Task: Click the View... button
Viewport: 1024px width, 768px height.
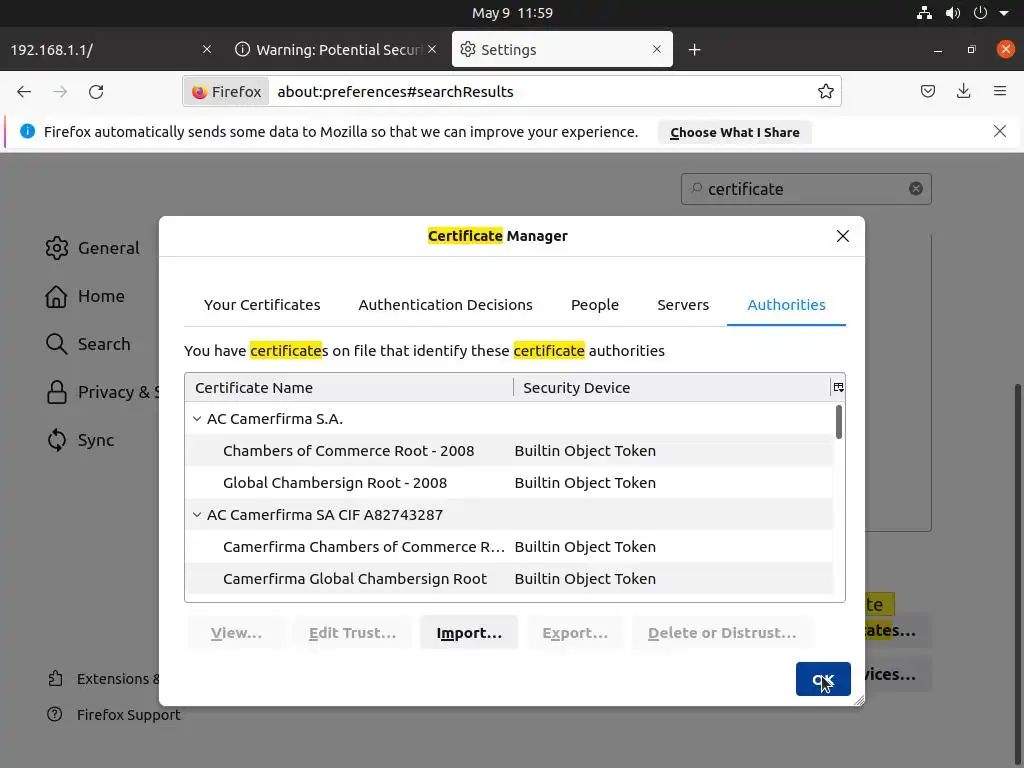Action: point(236,632)
